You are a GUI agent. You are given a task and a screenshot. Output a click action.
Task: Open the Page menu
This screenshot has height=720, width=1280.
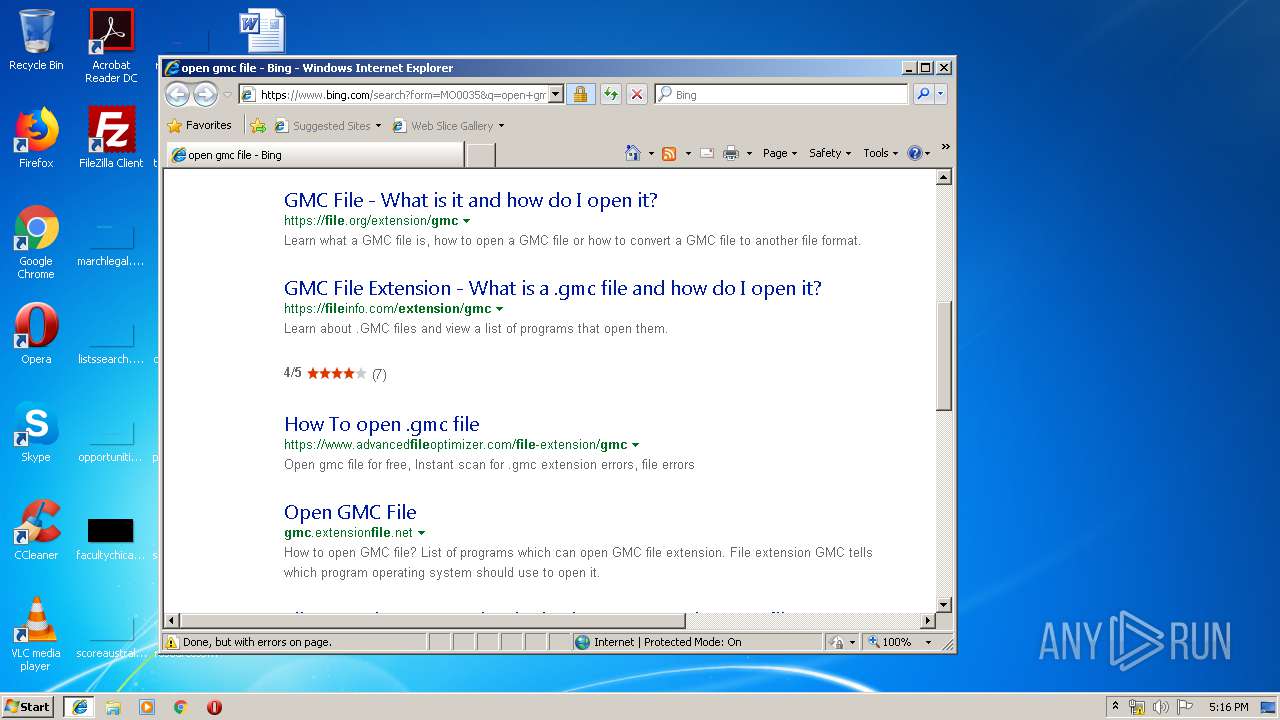(780, 153)
